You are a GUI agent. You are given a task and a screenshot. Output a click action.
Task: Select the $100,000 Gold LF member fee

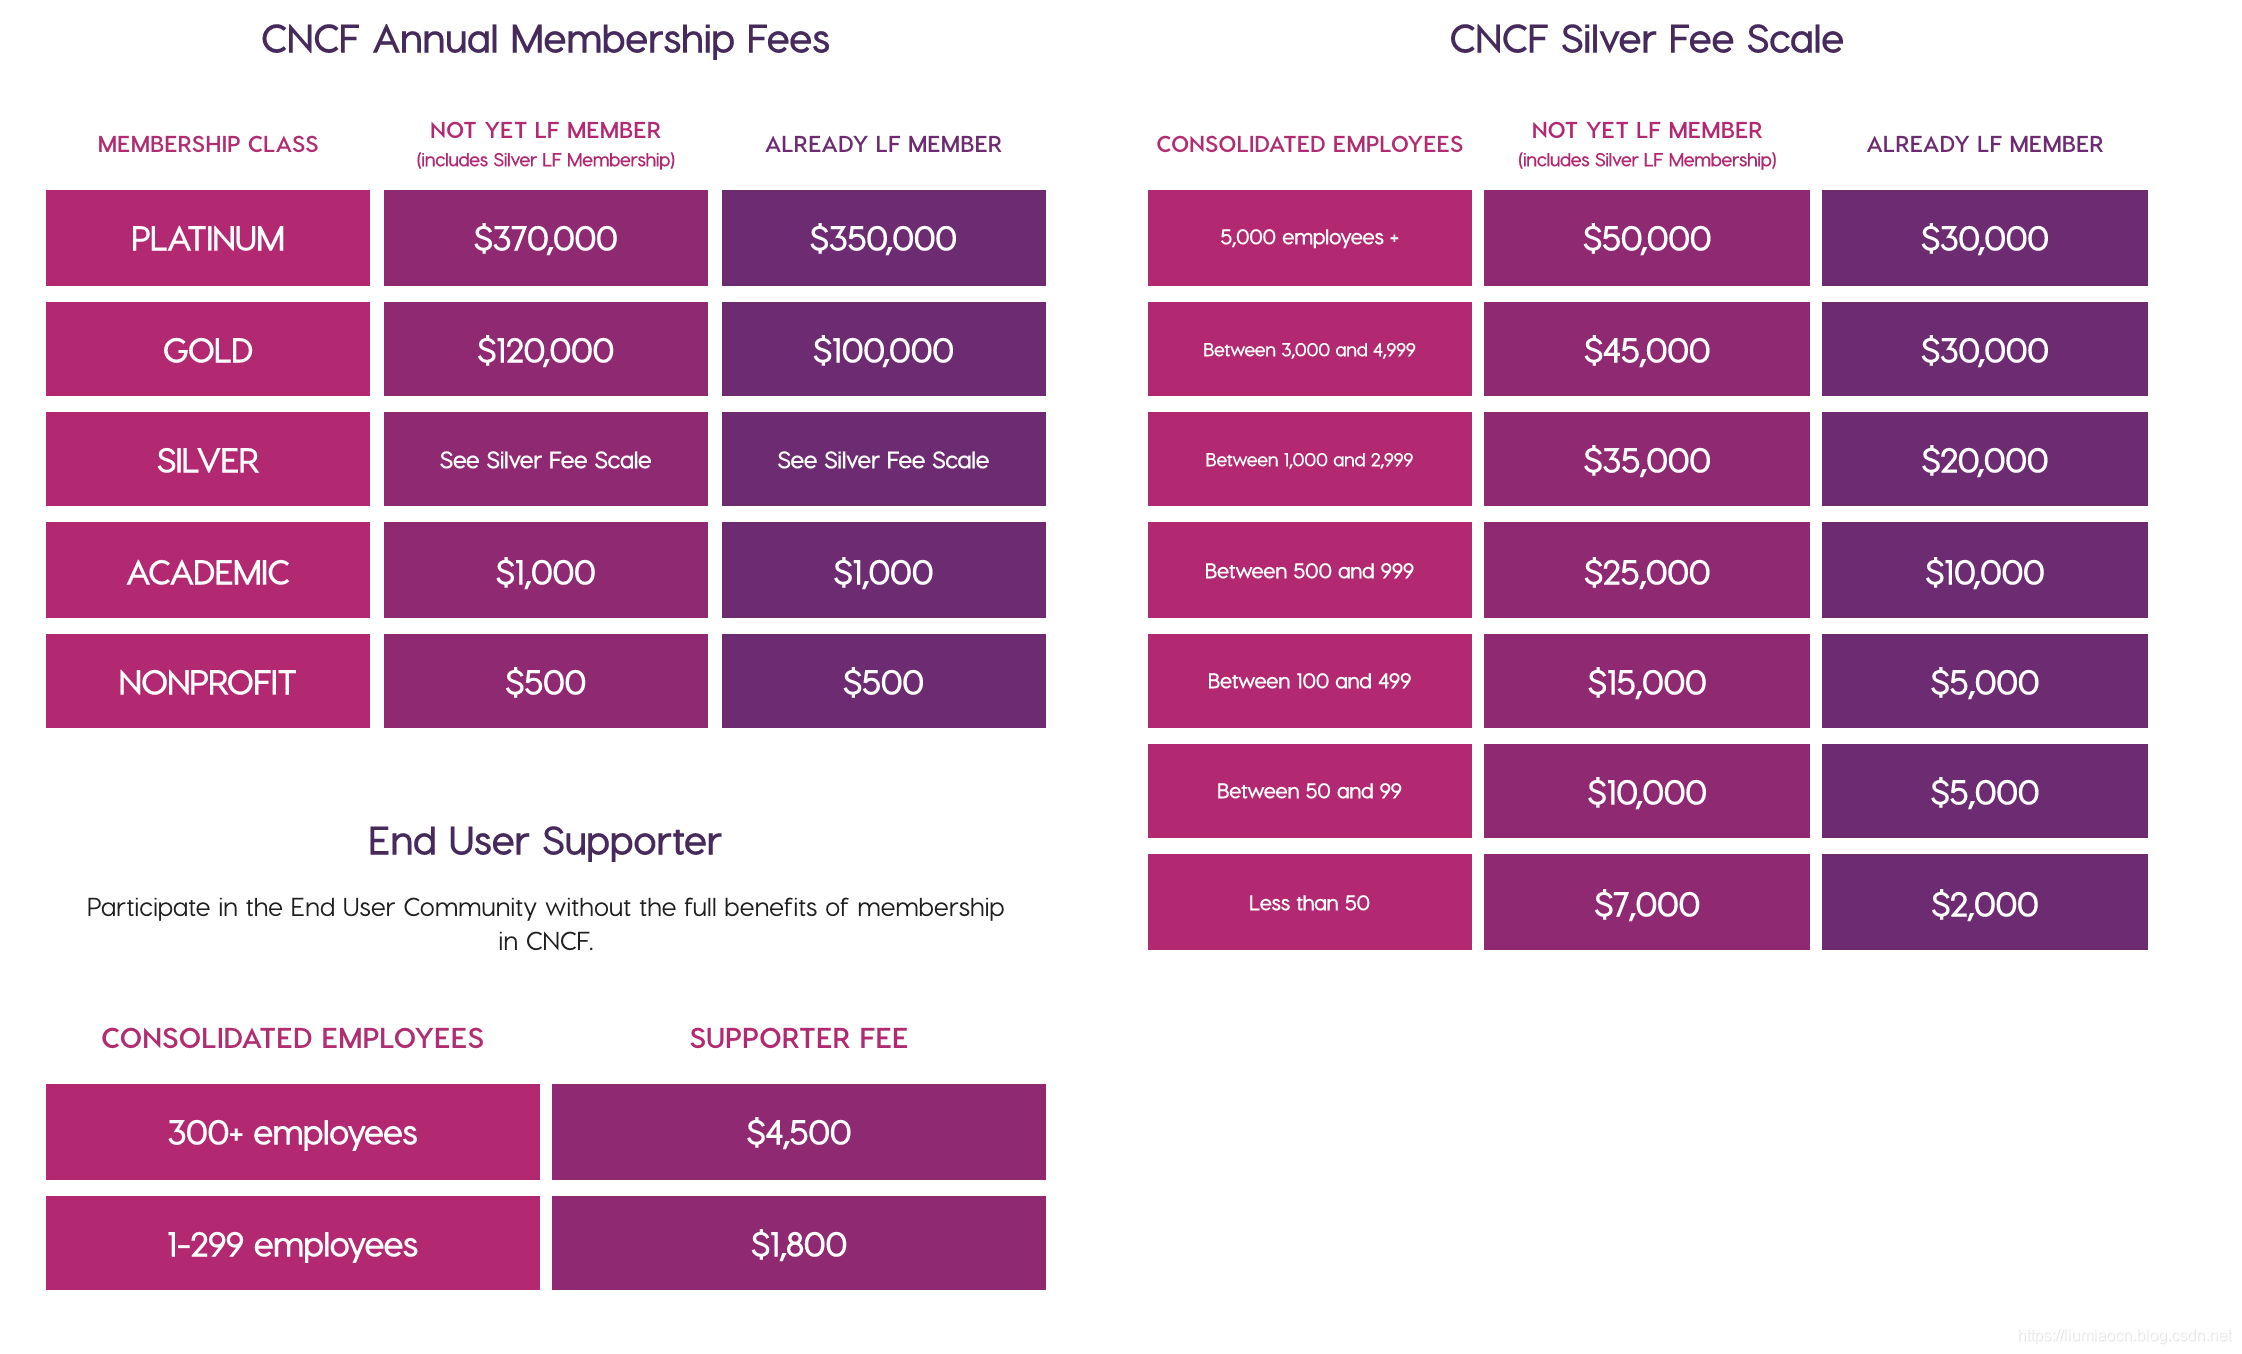tap(883, 349)
